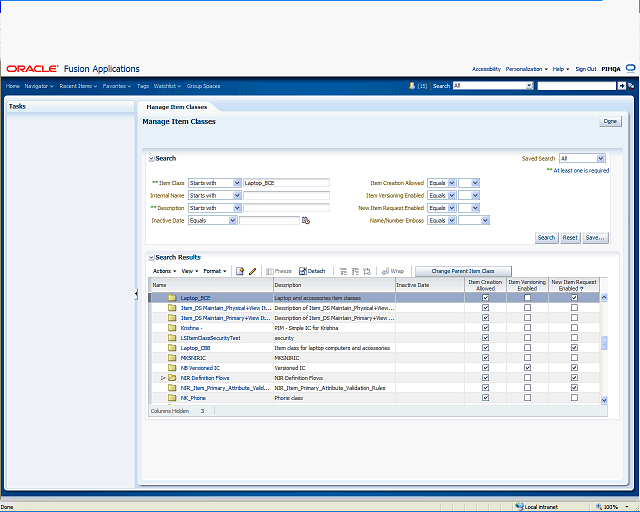Image resolution: width=640 pixels, height=512 pixels.
Task: Click the Laptop_BCE folder icon
Action: point(171,298)
